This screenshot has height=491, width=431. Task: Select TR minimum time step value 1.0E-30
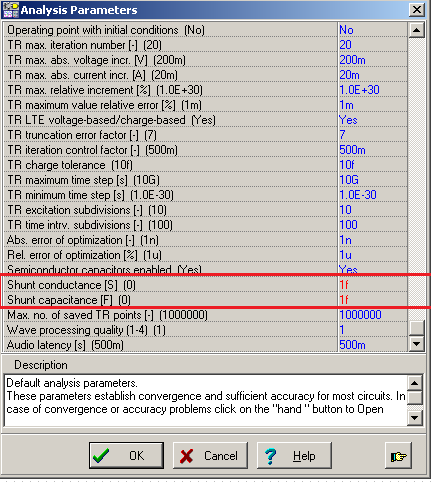358,195
